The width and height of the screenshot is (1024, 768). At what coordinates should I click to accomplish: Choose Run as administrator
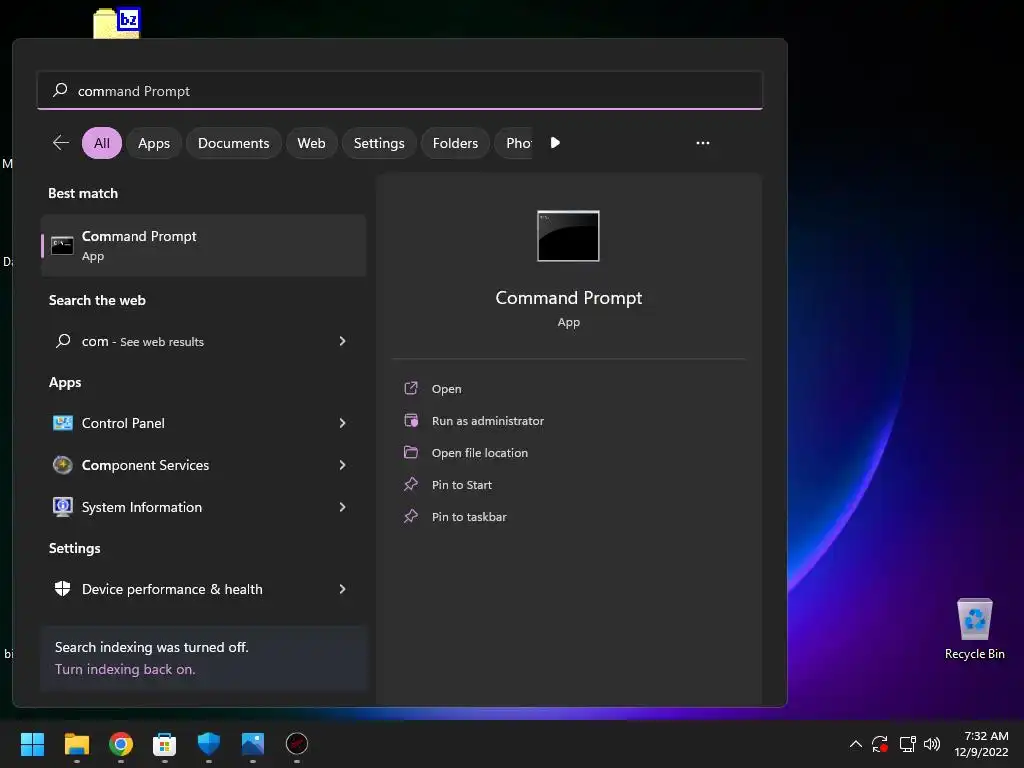[x=488, y=421]
